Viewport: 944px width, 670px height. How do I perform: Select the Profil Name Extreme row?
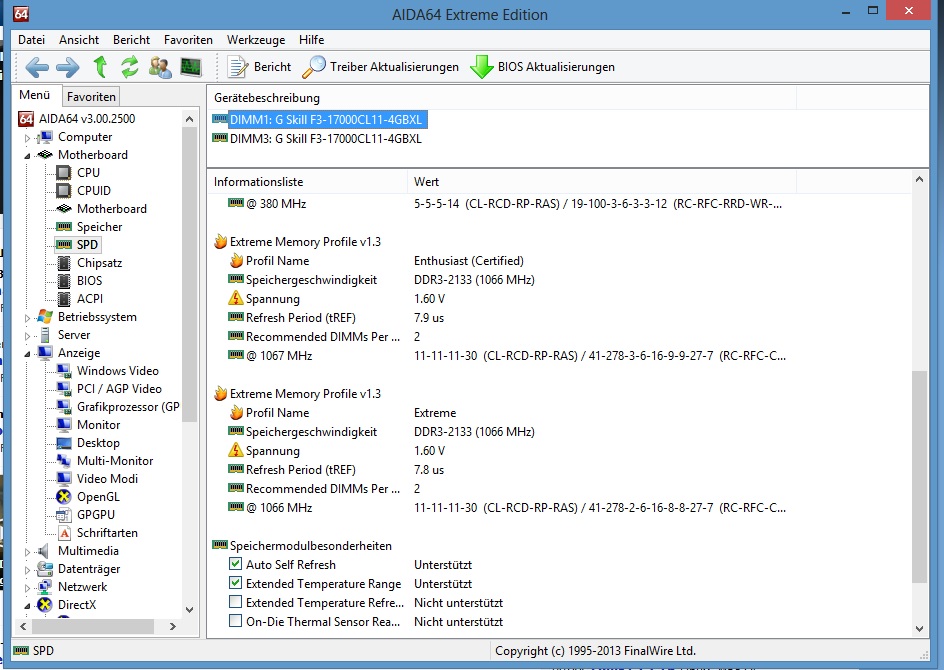[341, 413]
